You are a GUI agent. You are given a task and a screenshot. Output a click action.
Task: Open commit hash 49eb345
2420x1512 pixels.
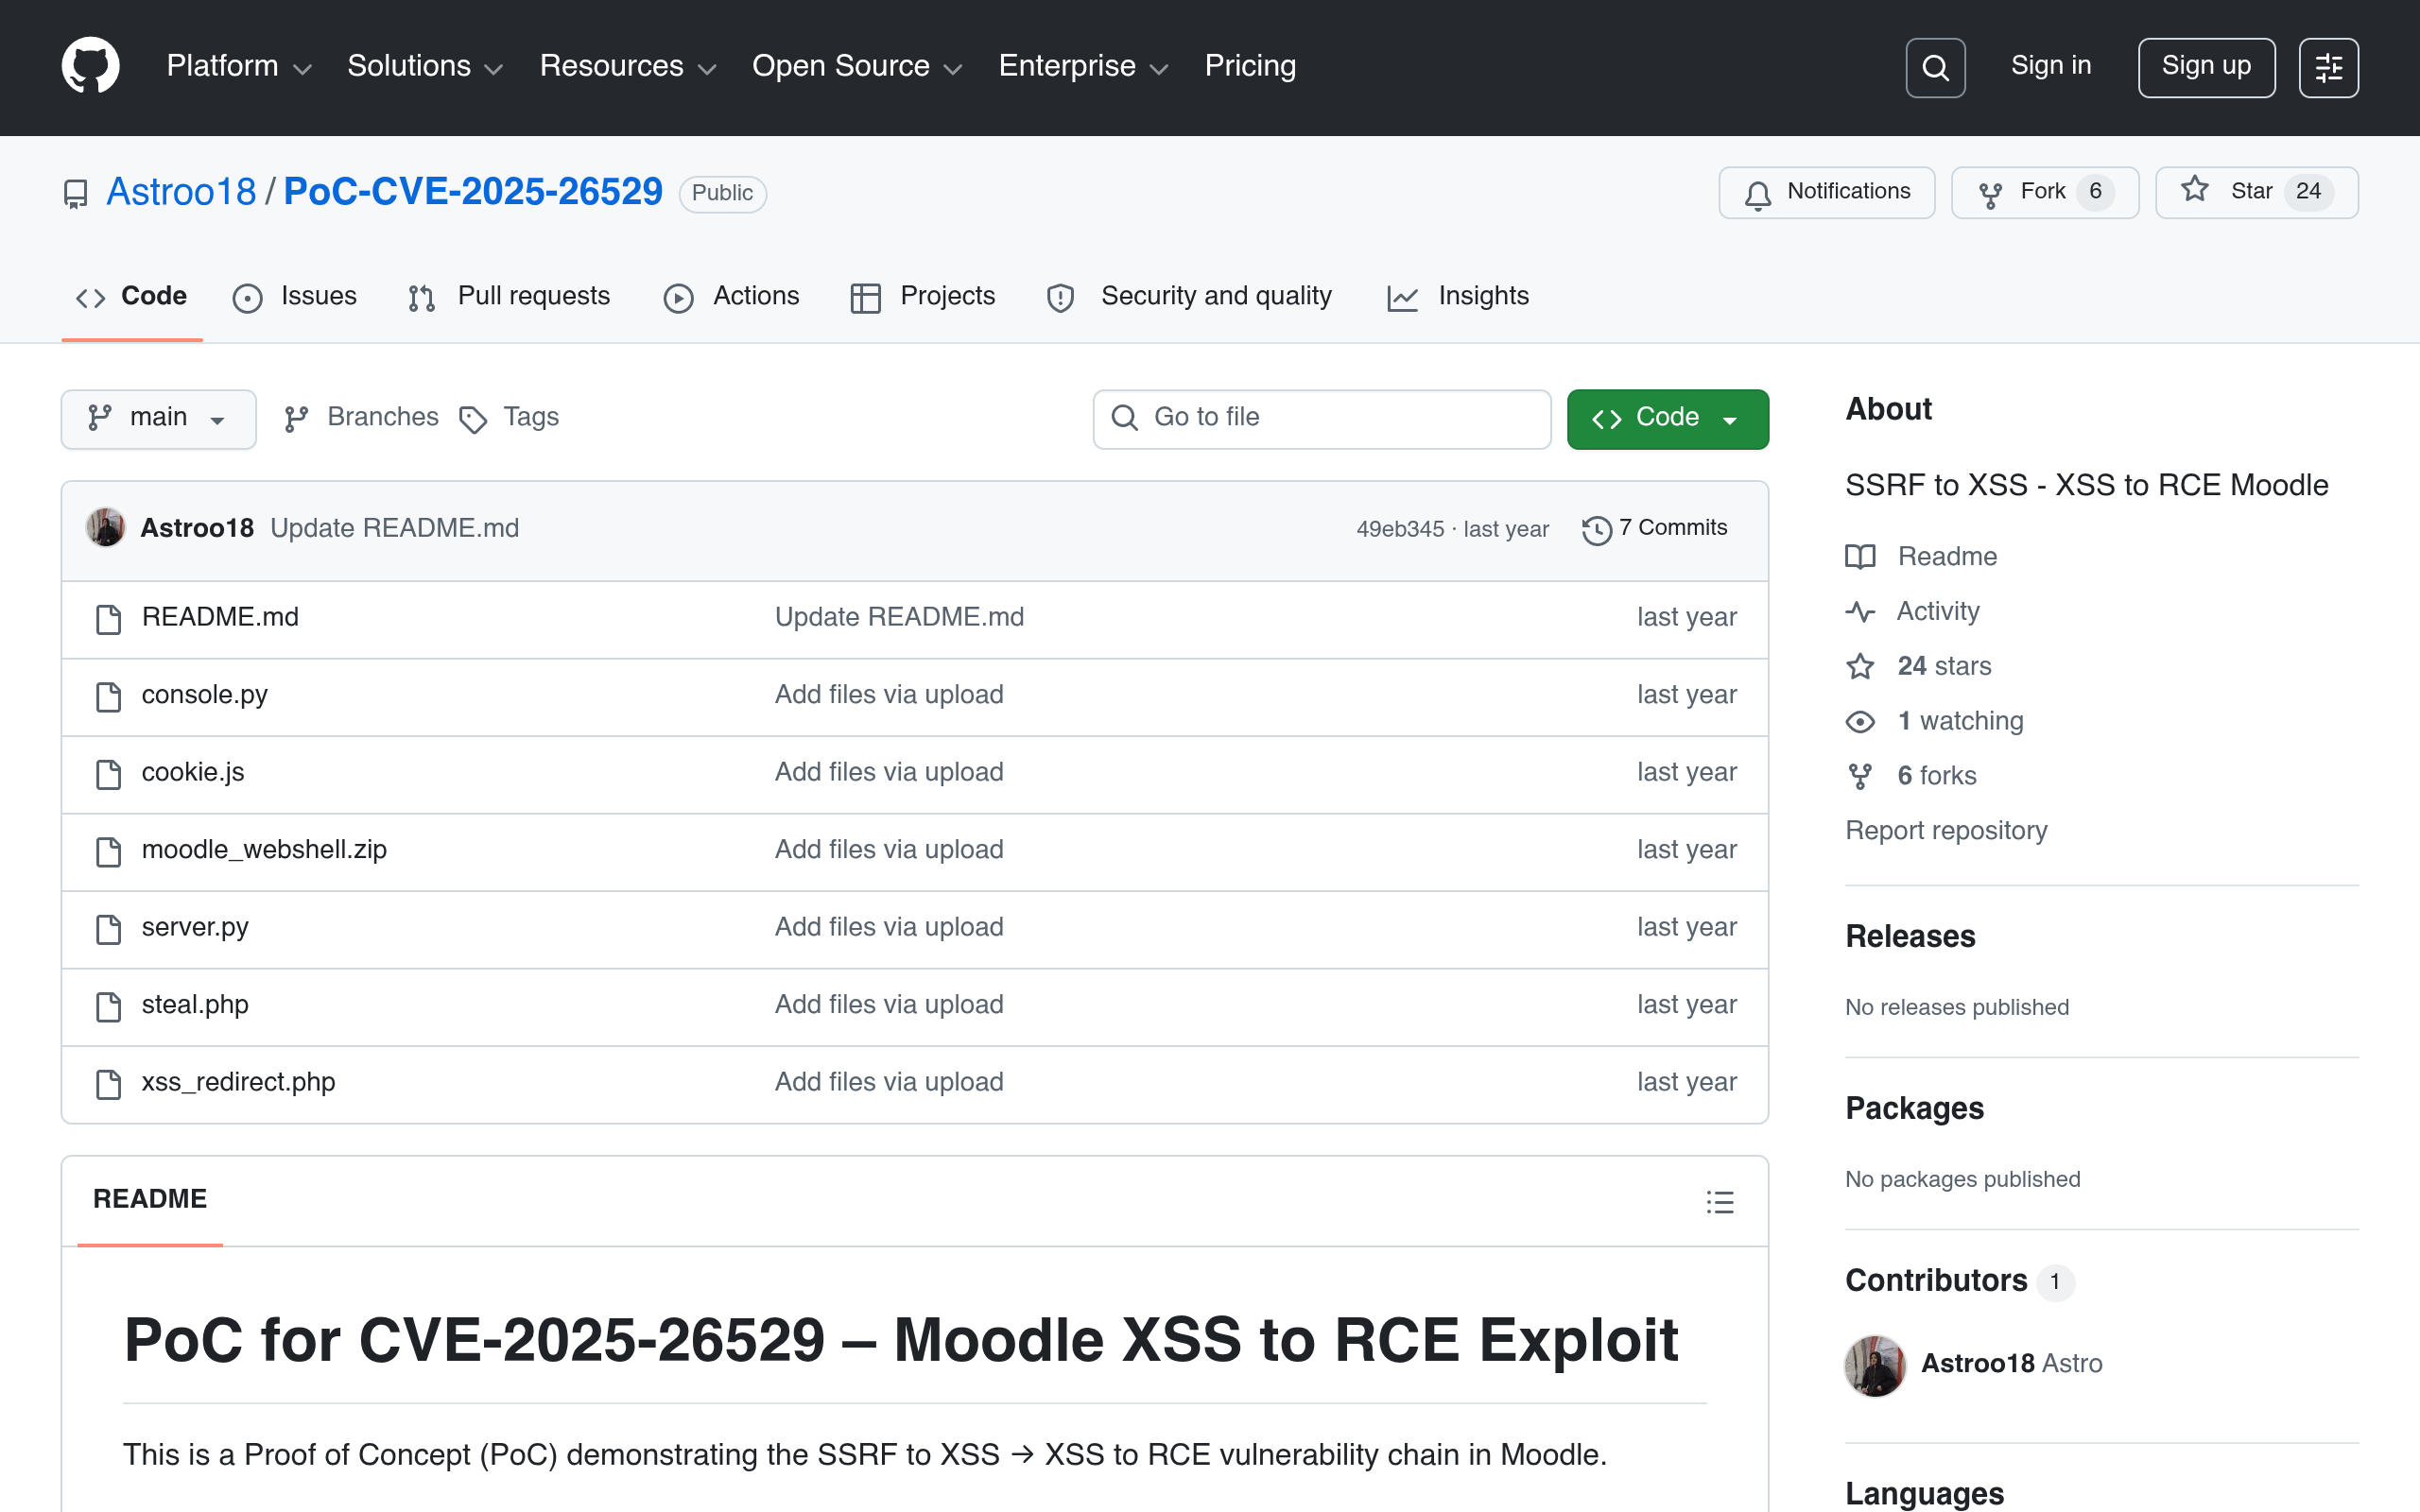coord(1400,529)
